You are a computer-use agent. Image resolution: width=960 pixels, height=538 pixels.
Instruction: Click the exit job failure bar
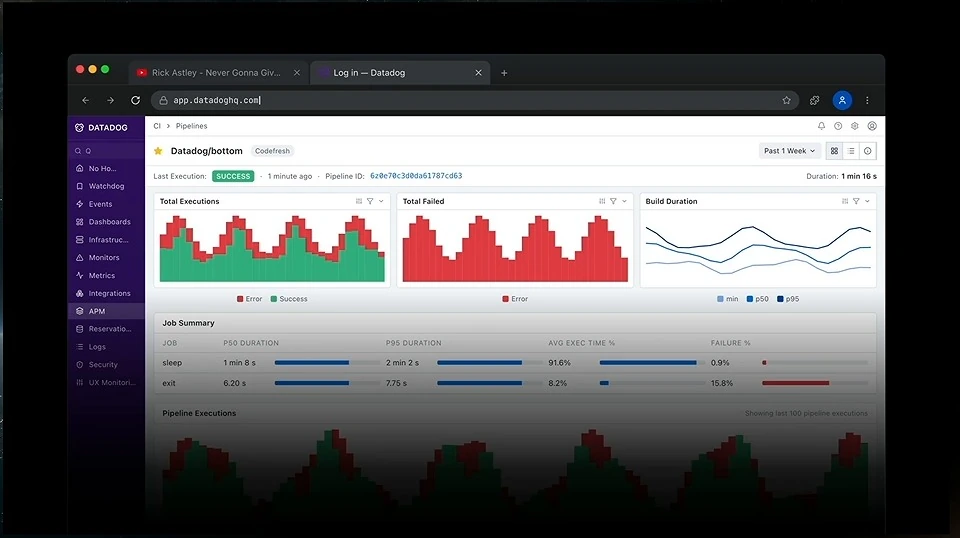tap(795, 383)
